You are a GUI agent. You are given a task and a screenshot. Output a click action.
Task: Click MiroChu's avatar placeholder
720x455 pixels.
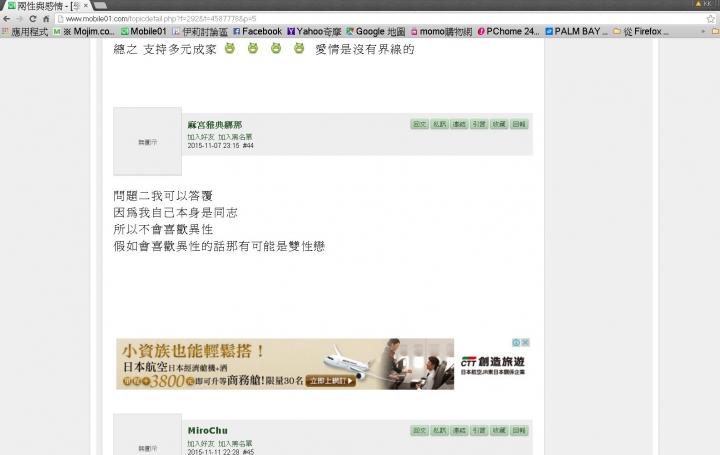click(147, 434)
